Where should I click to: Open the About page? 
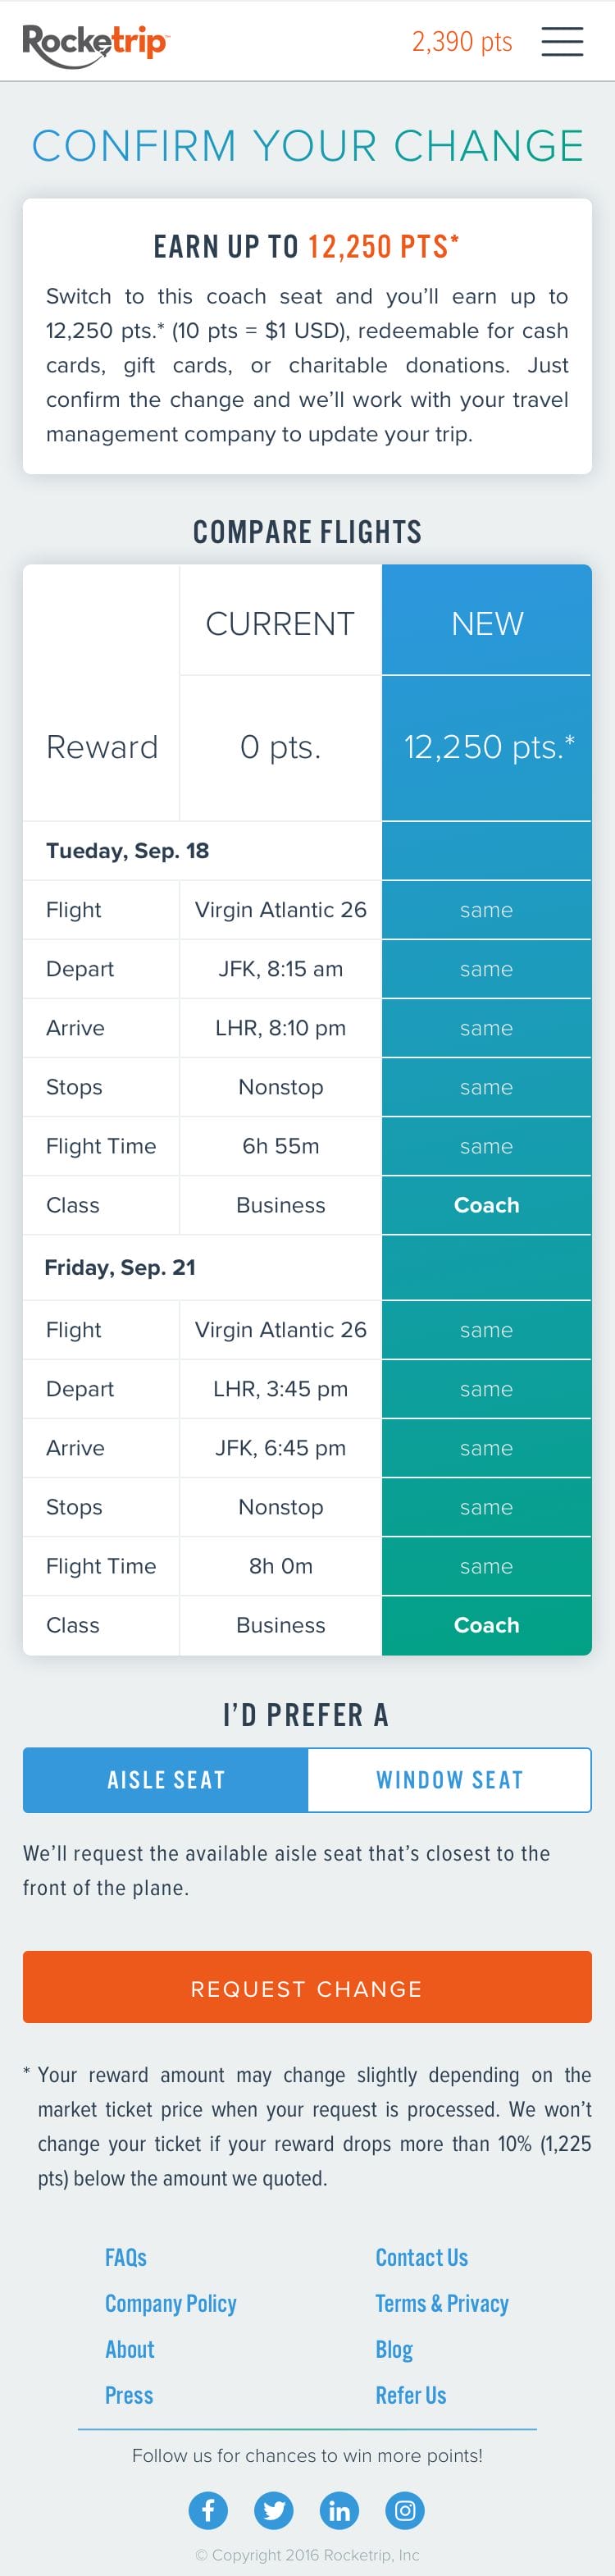(x=130, y=2349)
